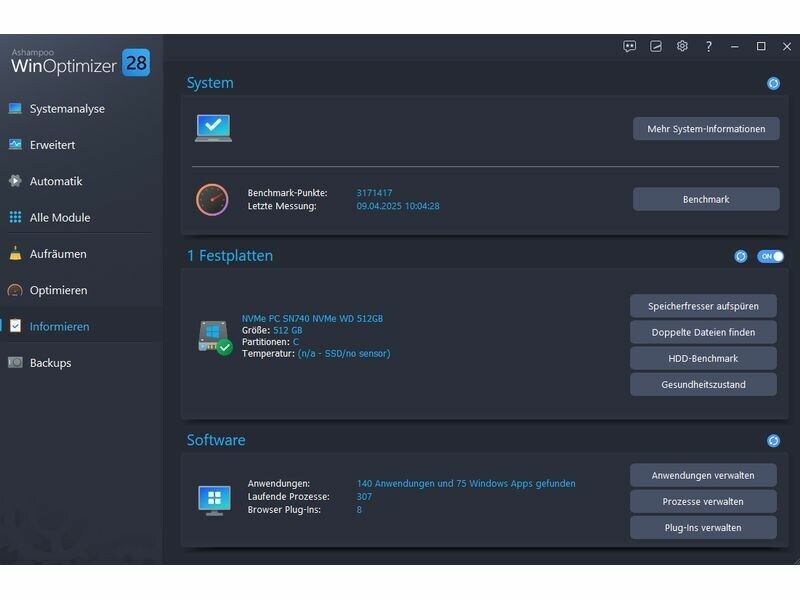Refresh the System section

point(773,83)
